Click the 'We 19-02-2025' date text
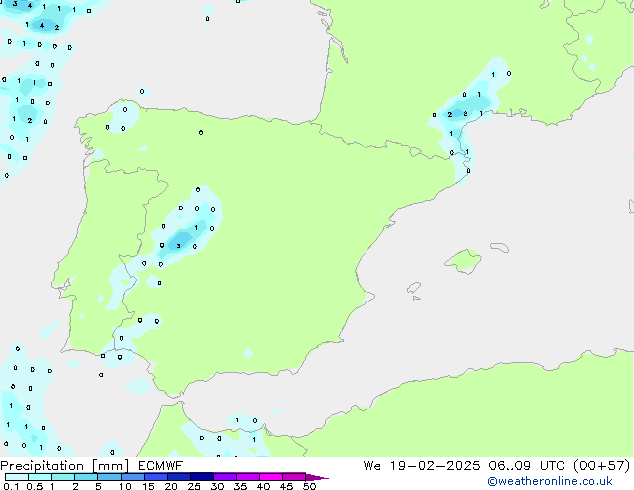 point(422,466)
